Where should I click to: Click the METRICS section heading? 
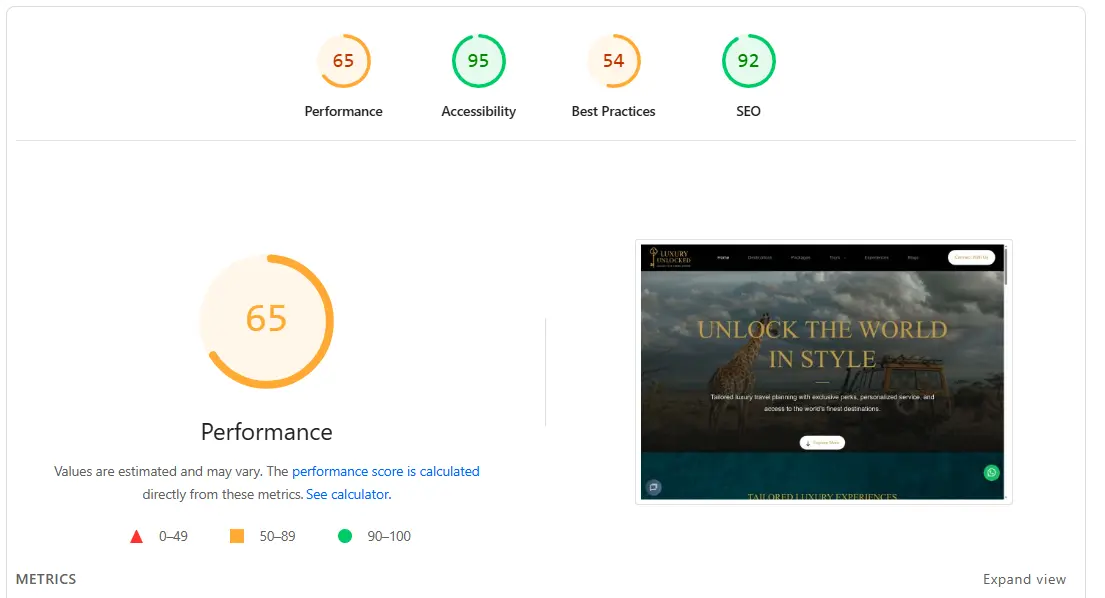point(46,579)
